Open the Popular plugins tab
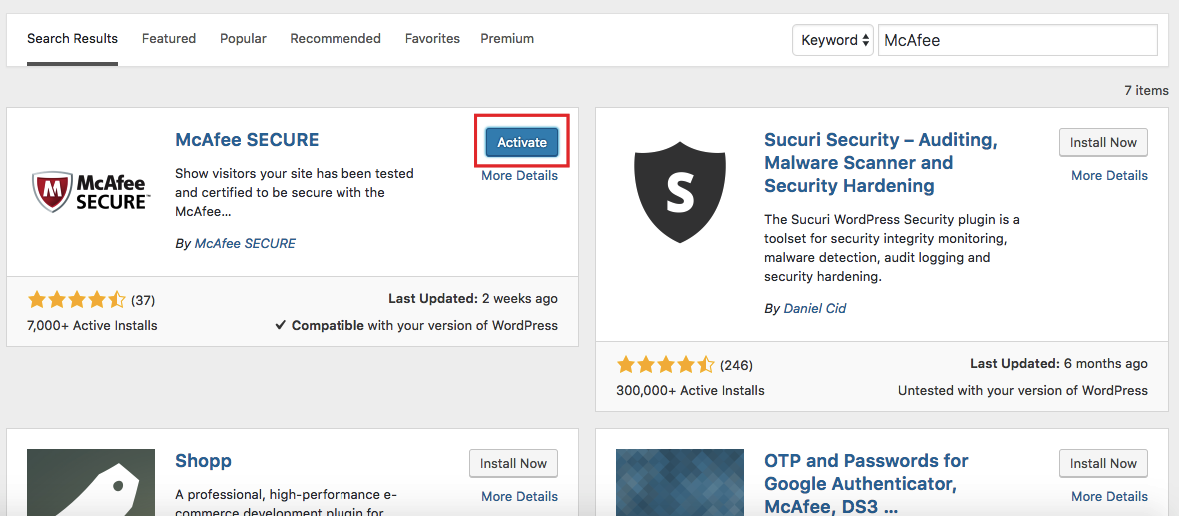The image size is (1179, 516). [243, 38]
